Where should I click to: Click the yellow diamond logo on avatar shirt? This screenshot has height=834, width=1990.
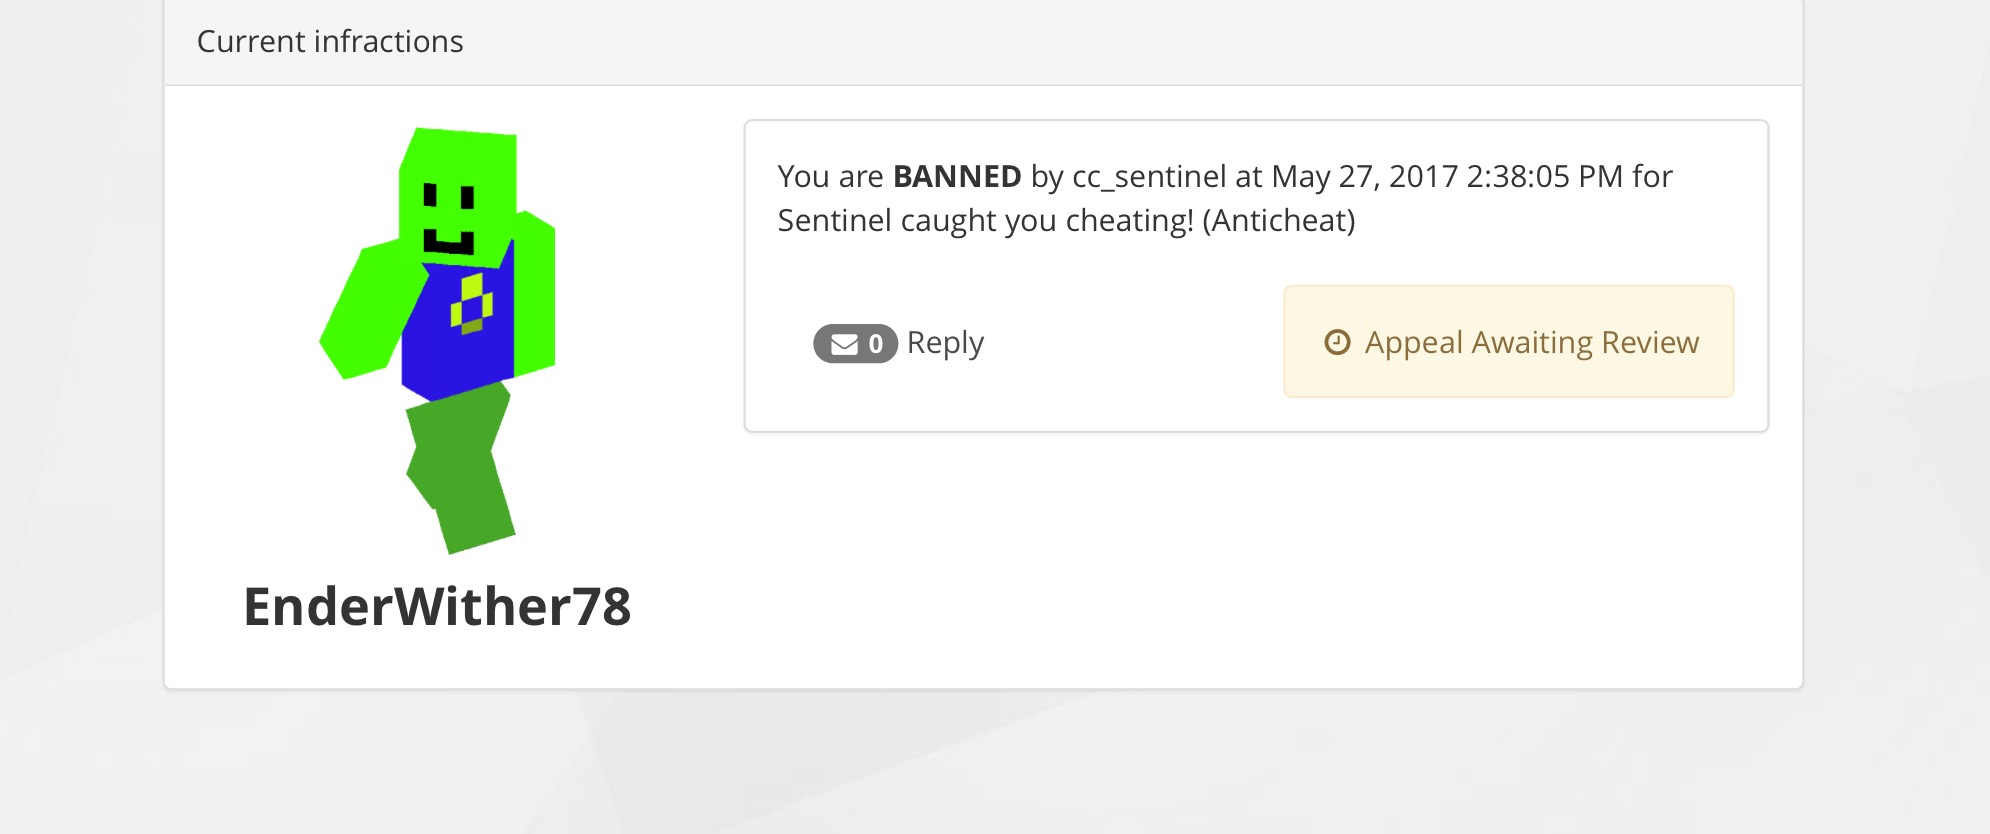471,304
